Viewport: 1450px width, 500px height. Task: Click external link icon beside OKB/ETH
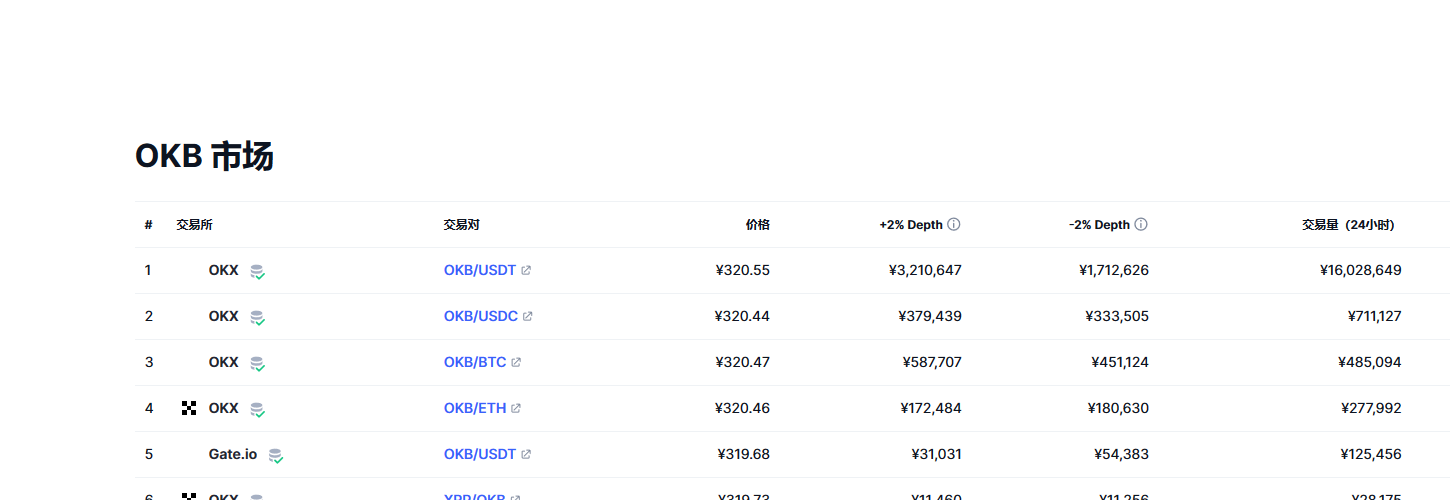pos(516,408)
